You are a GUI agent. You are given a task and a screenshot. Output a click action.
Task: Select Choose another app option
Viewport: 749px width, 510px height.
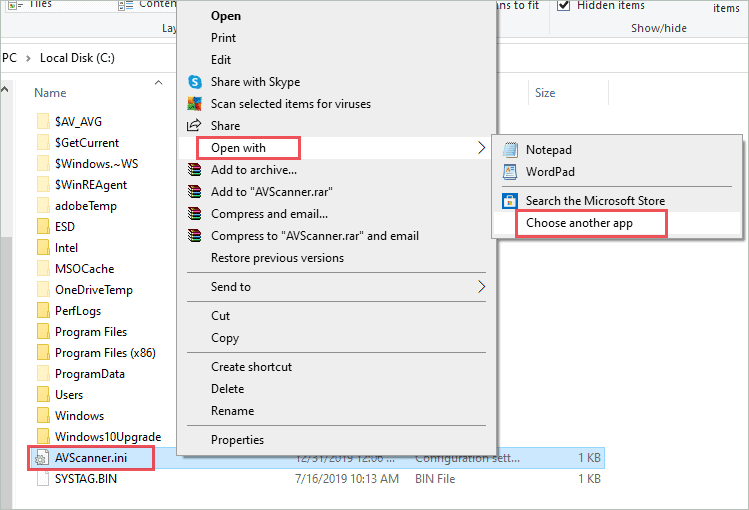tap(579, 223)
